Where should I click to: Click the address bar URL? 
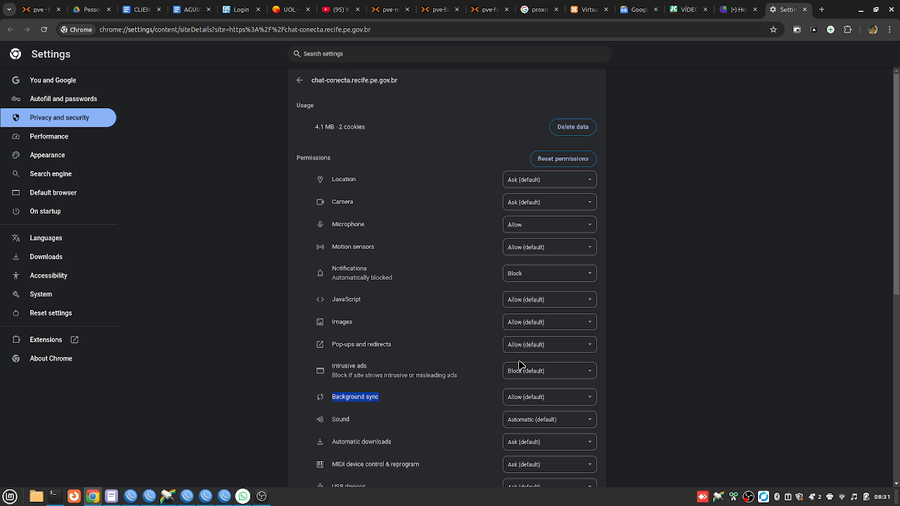click(x=235, y=29)
